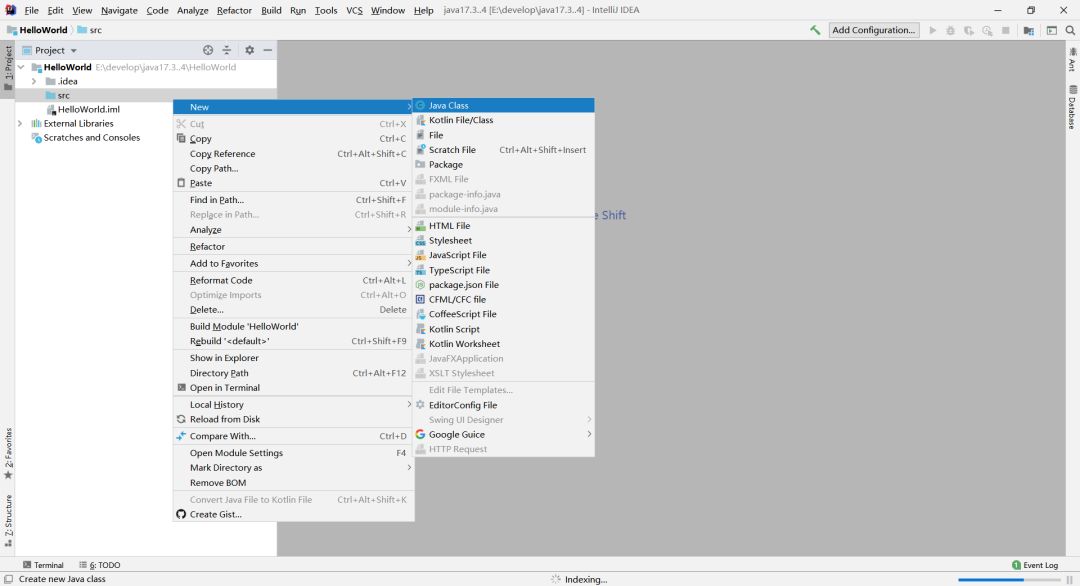Open the Refactor menu in menu bar
Screen dimensions: 1080x586
(x=234, y=10)
